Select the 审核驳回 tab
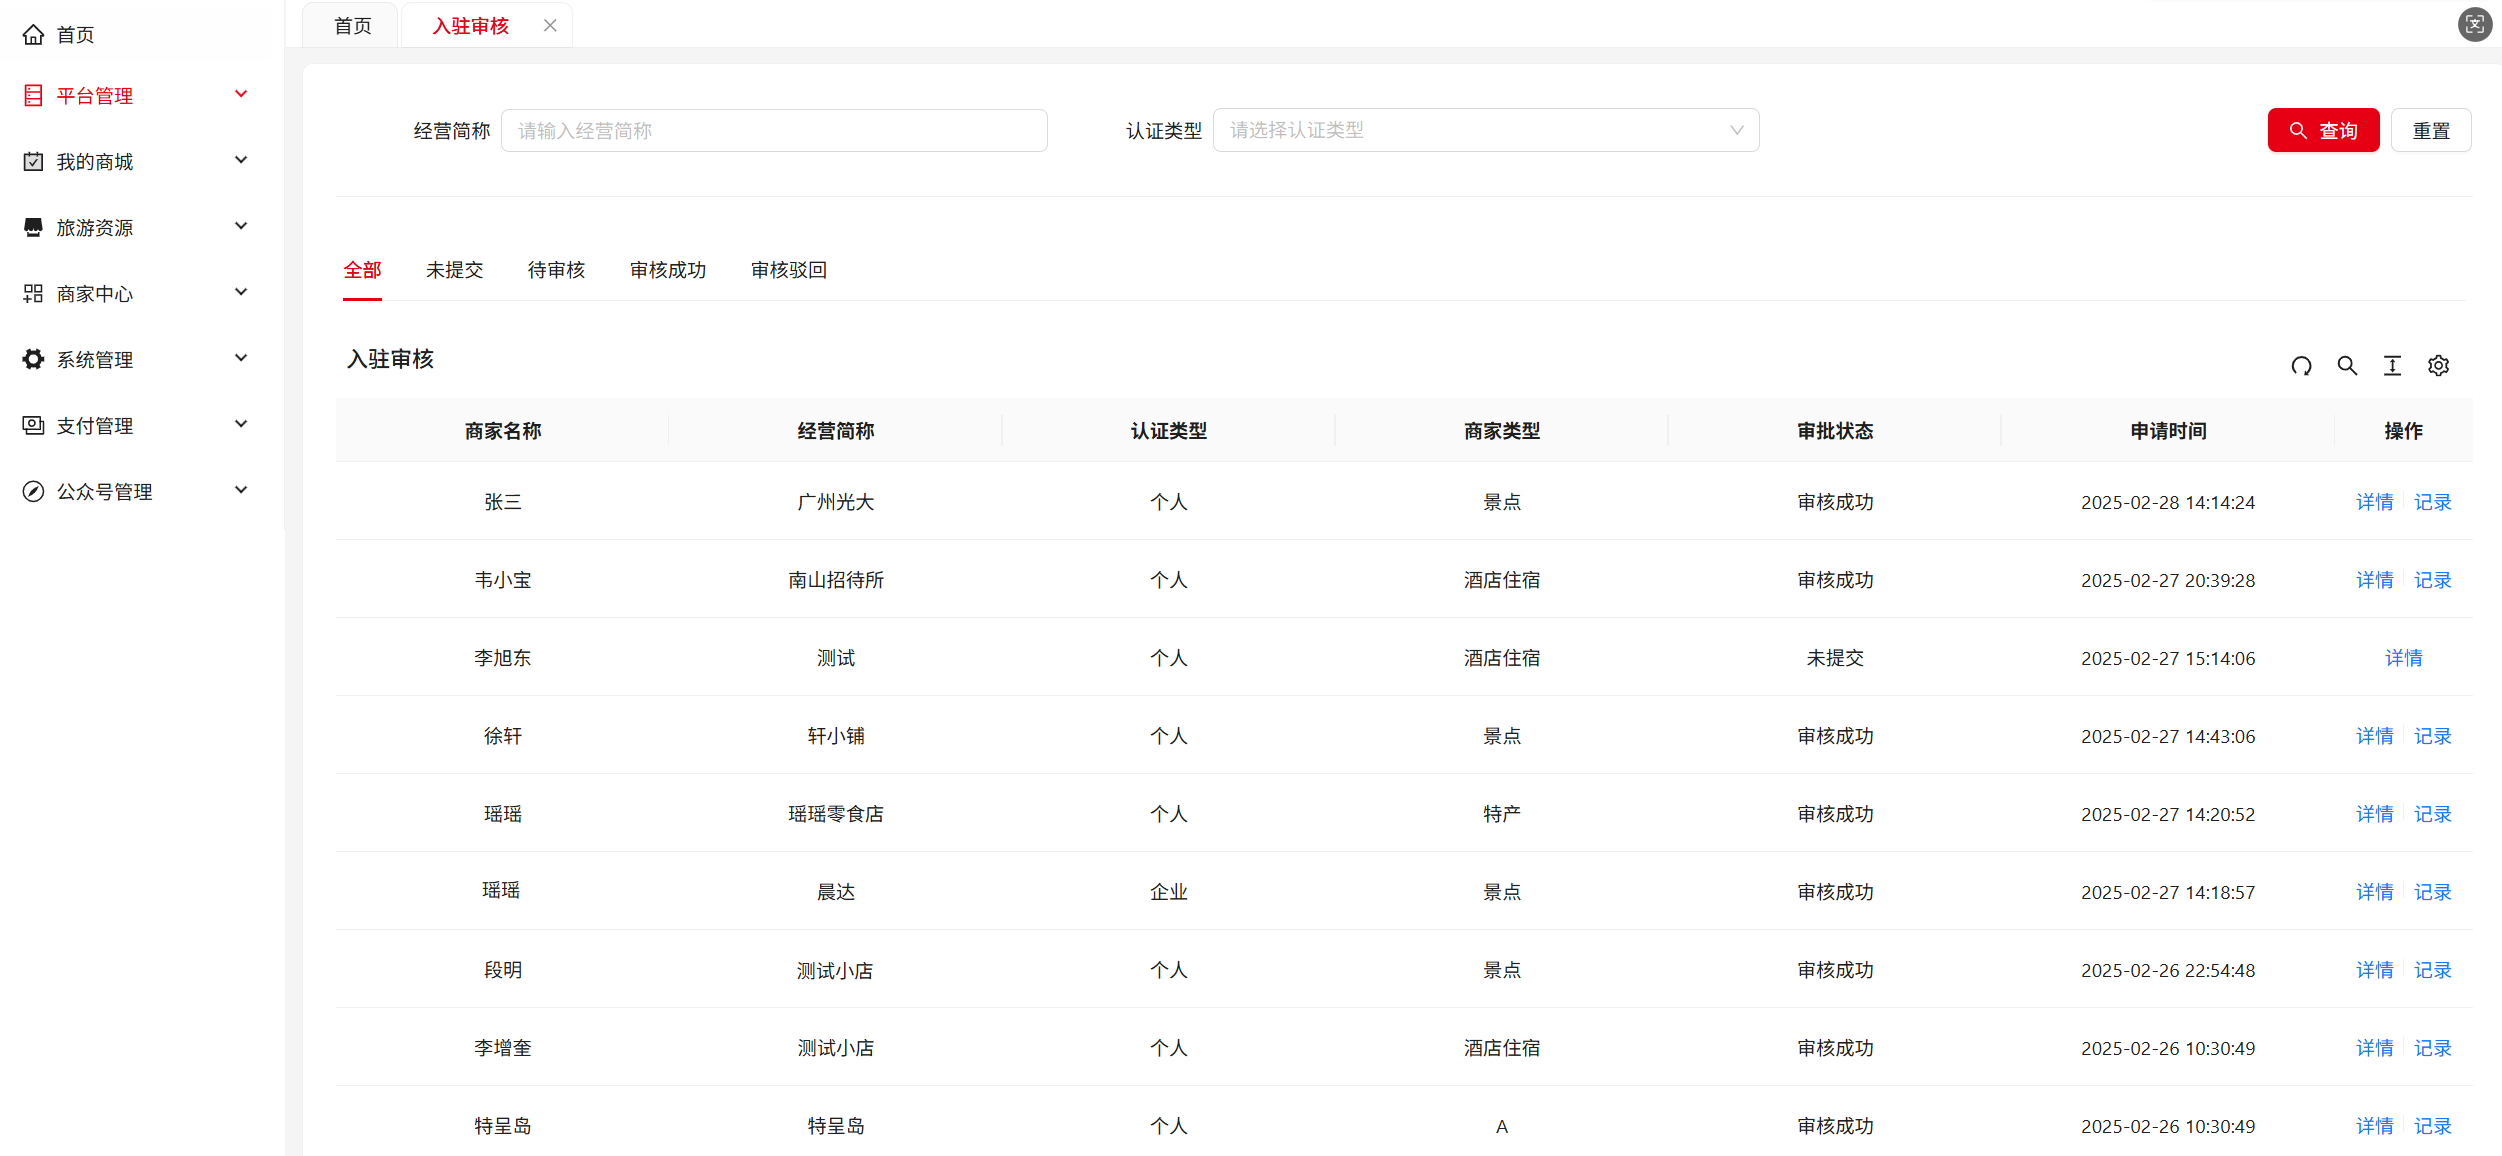This screenshot has height=1156, width=2502. 788,270
